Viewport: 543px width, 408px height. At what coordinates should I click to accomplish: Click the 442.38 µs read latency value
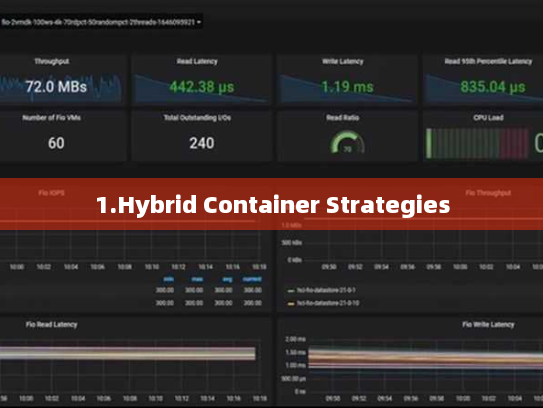tap(202, 87)
